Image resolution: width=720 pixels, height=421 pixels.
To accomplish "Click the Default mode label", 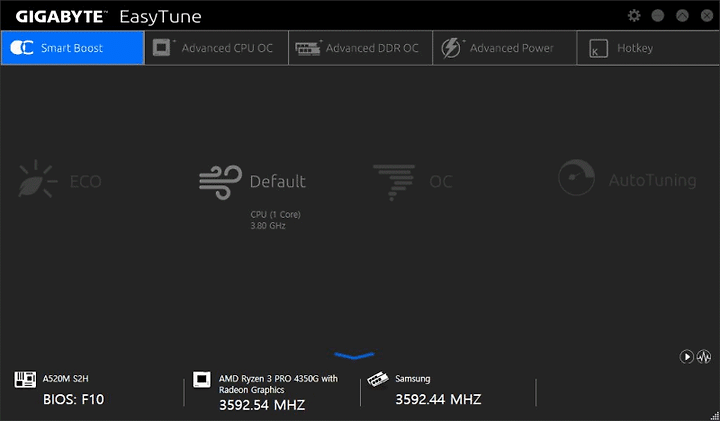I will (x=278, y=181).
